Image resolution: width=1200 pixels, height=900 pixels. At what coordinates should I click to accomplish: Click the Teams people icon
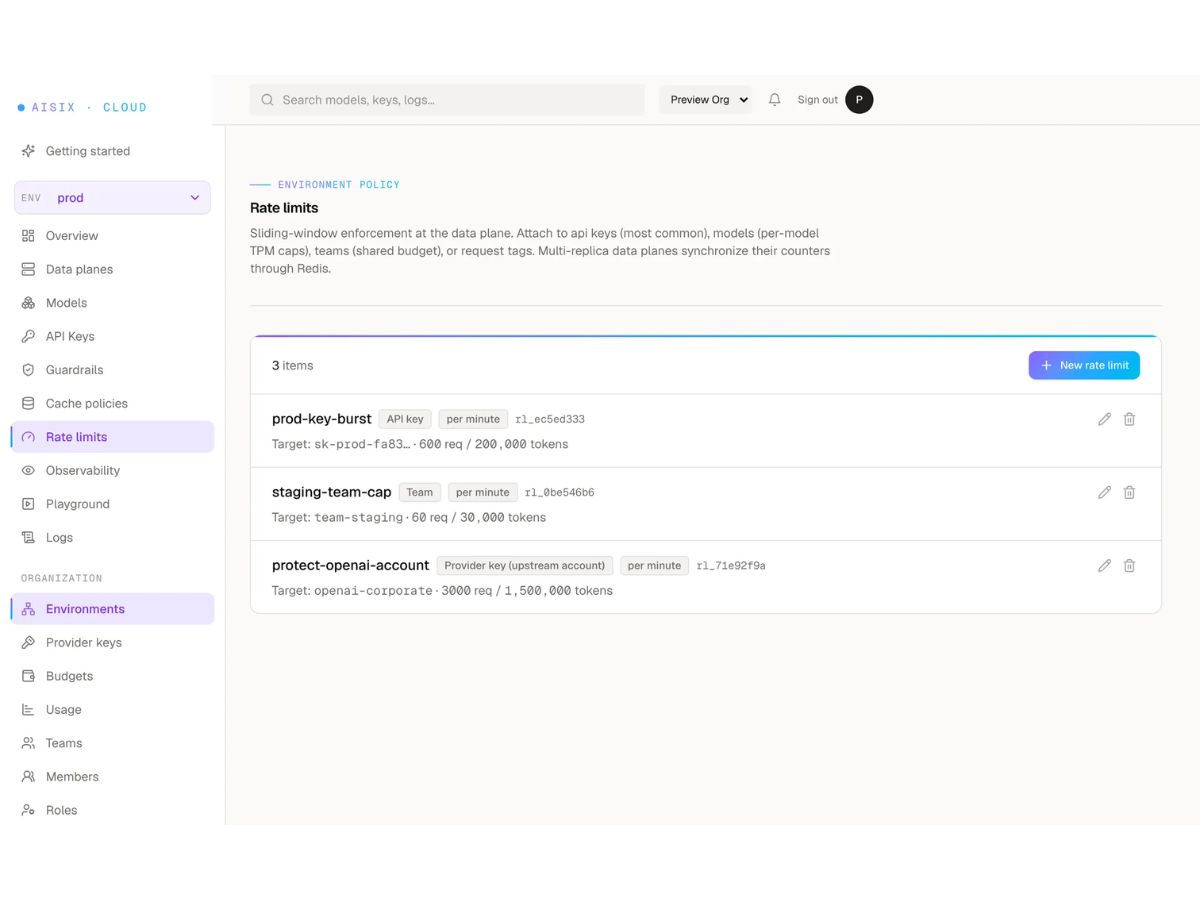point(28,743)
